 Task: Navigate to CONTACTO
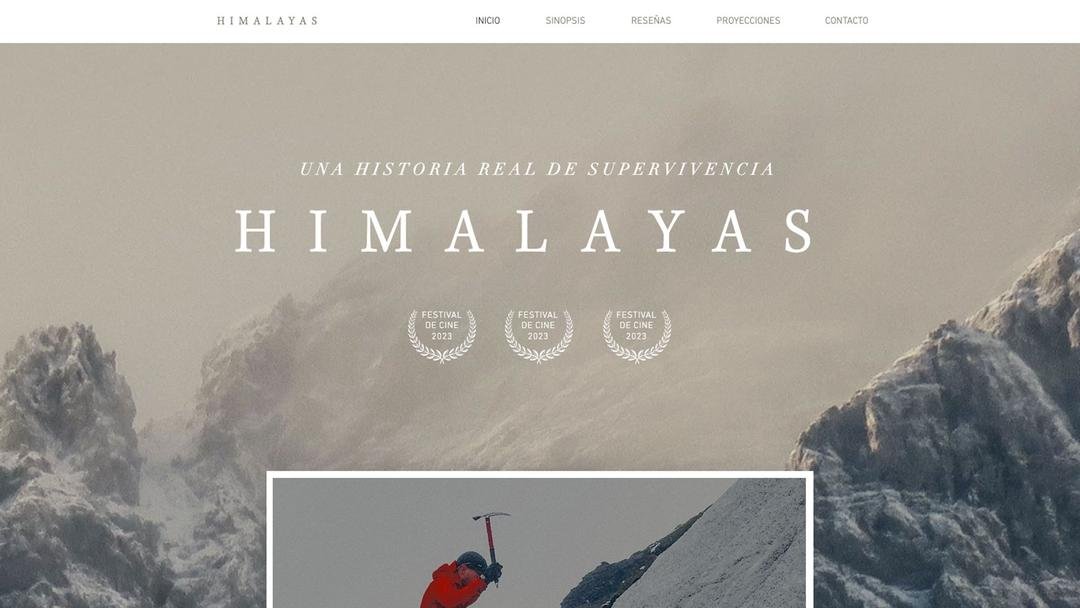(x=847, y=21)
